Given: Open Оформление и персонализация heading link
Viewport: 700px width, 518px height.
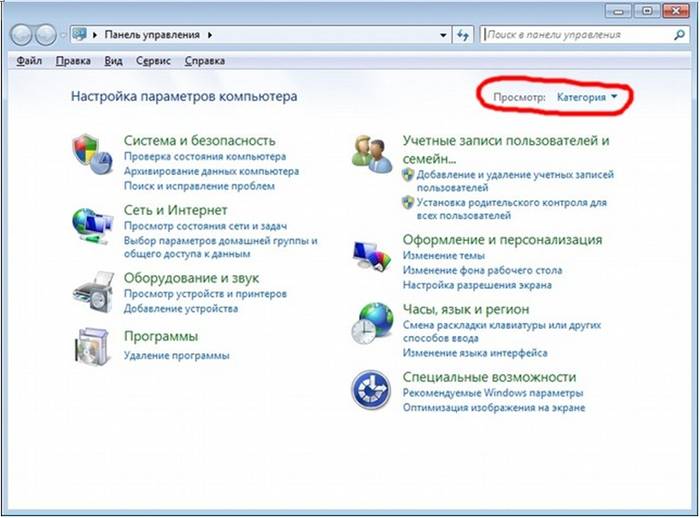Looking at the screenshot, I should point(502,240).
